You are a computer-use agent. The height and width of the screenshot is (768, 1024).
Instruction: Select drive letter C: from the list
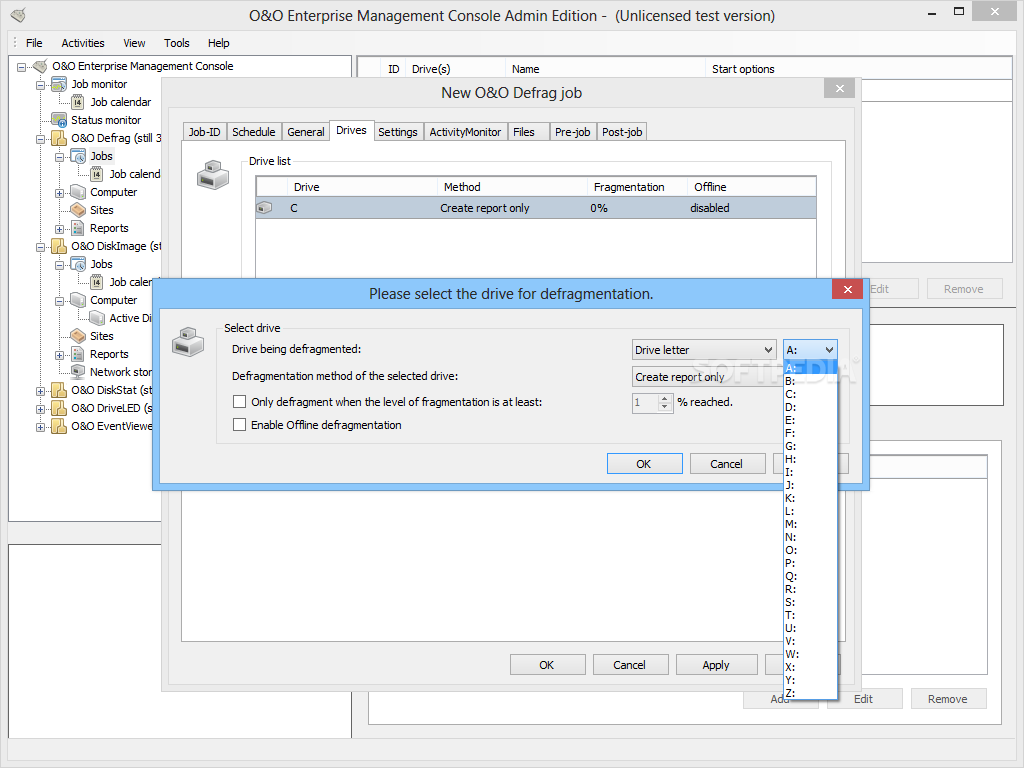(810, 394)
